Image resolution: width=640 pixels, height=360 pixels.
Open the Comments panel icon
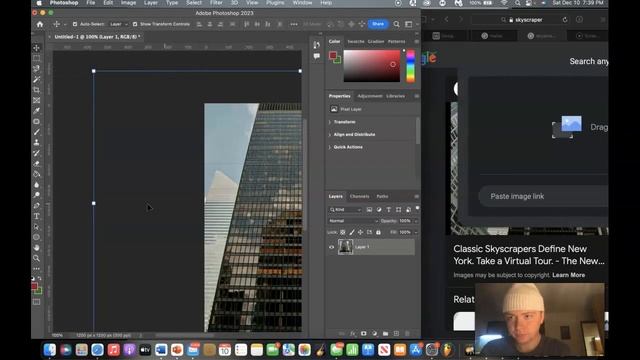click(x=317, y=56)
